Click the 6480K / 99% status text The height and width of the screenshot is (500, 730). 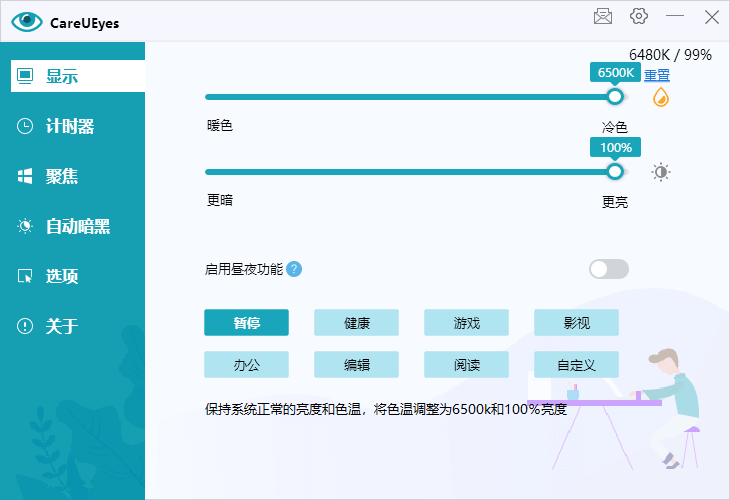pyautogui.click(x=670, y=55)
